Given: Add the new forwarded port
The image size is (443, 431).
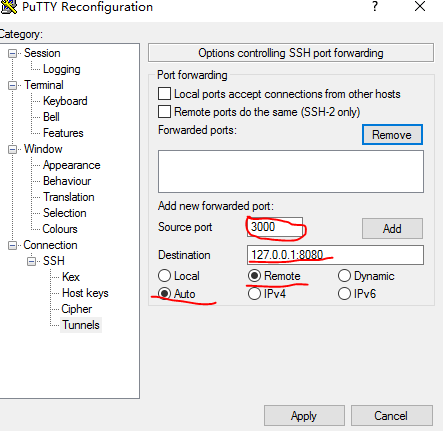Looking at the screenshot, I should pyautogui.click(x=392, y=229).
